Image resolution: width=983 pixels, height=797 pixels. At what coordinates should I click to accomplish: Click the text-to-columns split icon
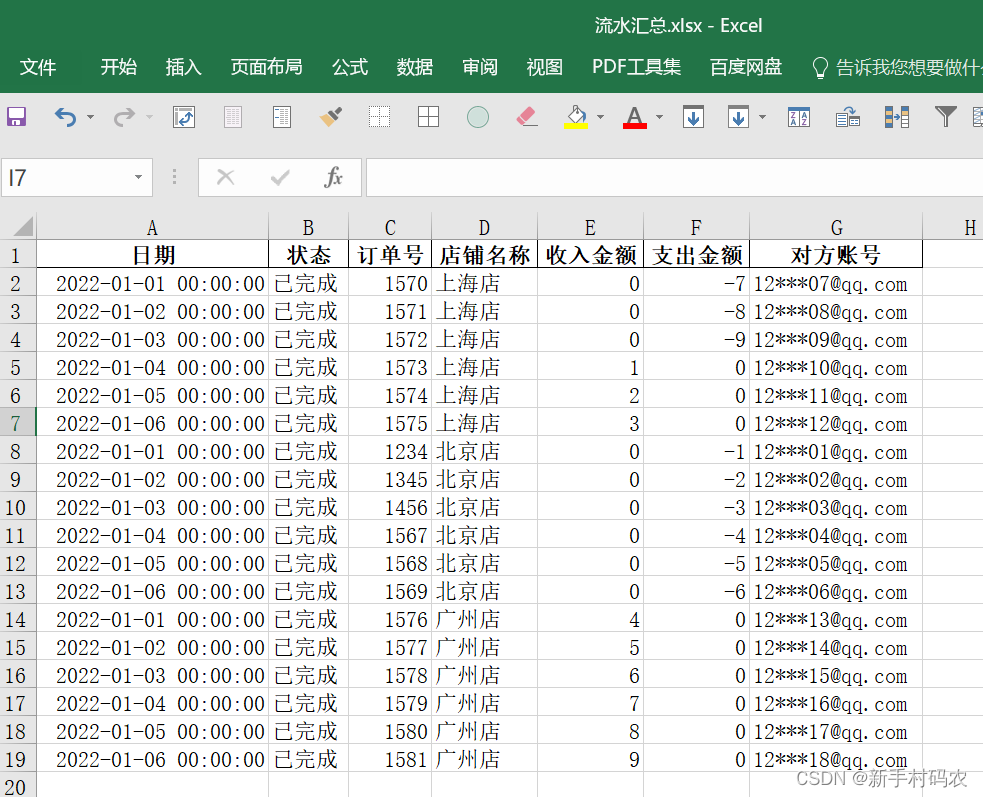896,117
